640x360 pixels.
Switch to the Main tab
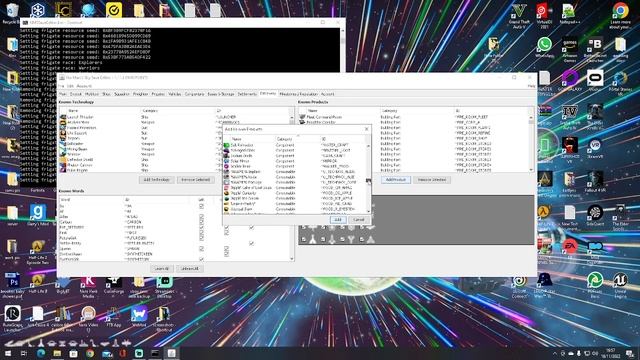click(63, 94)
